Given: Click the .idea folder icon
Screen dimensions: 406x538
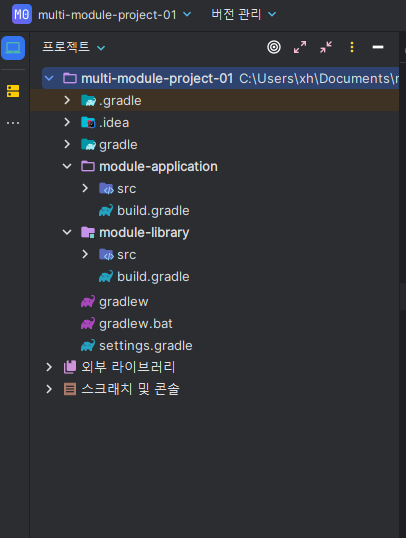Looking at the screenshot, I should click(88, 122).
